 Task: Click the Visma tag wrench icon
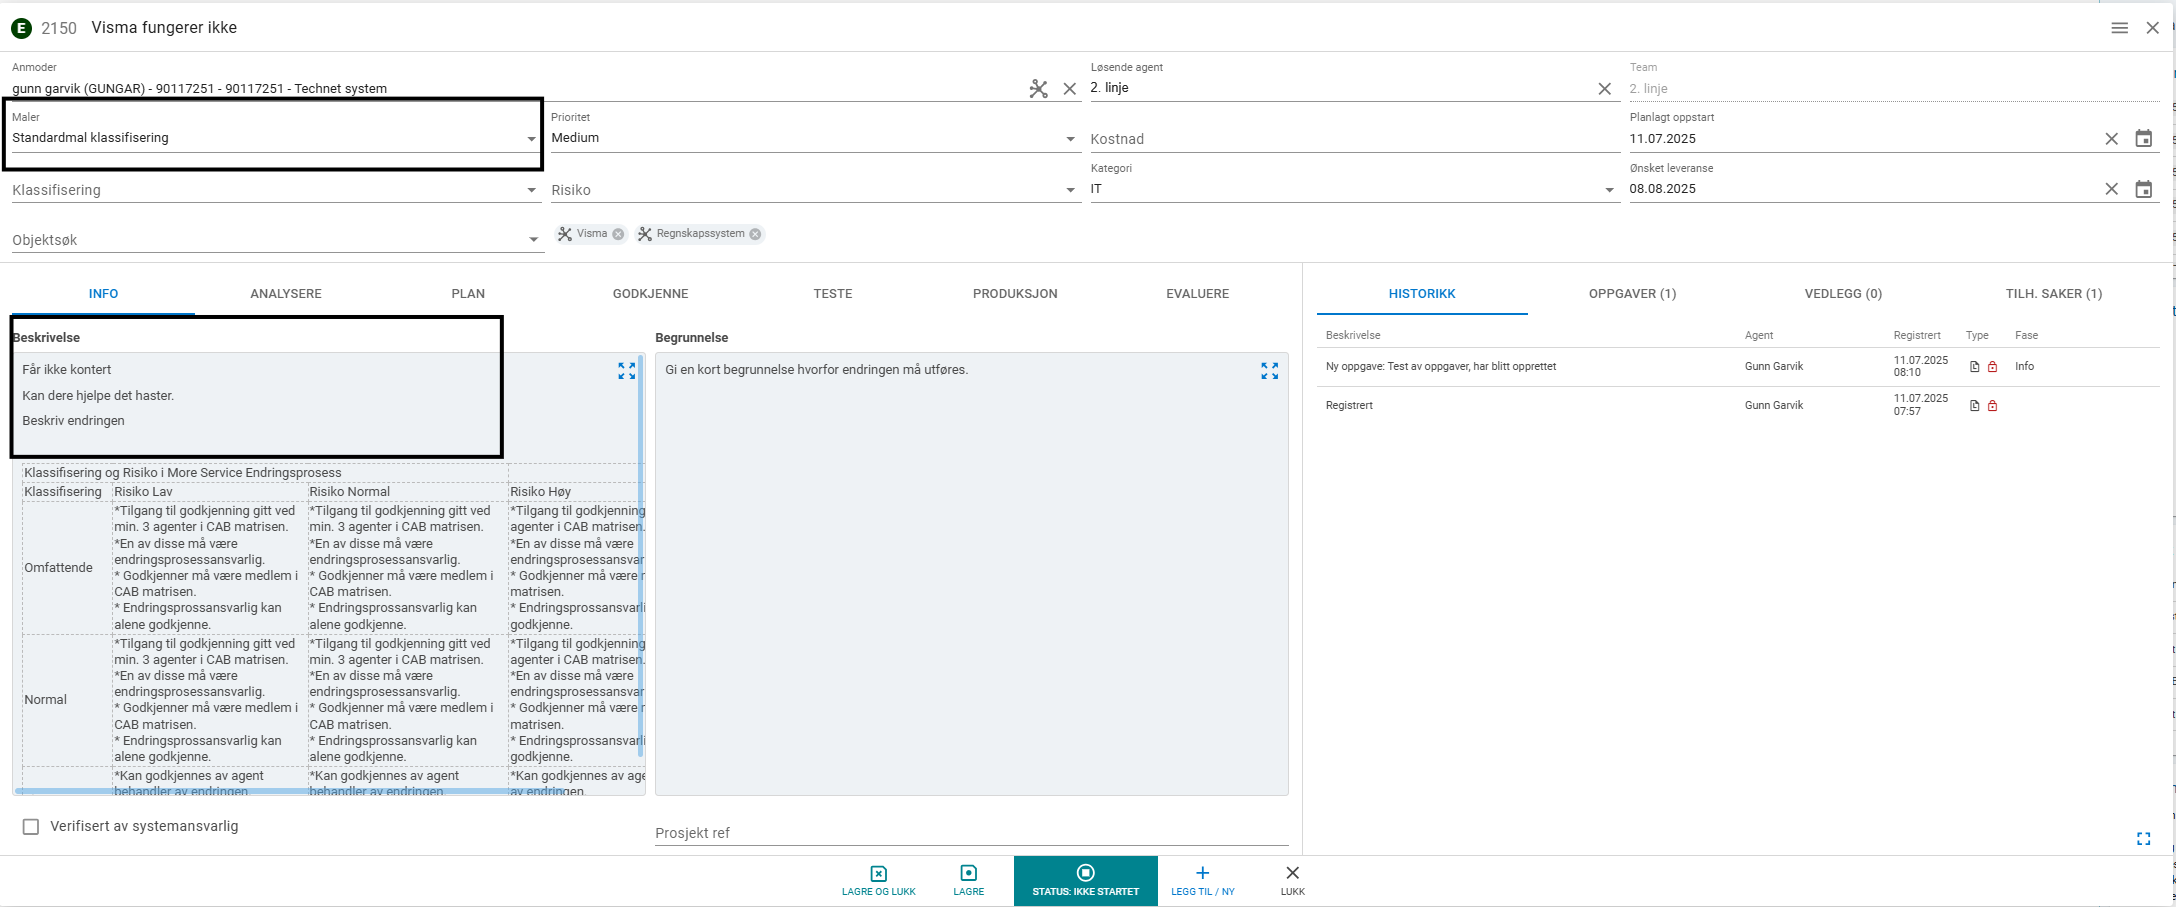(x=565, y=234)
